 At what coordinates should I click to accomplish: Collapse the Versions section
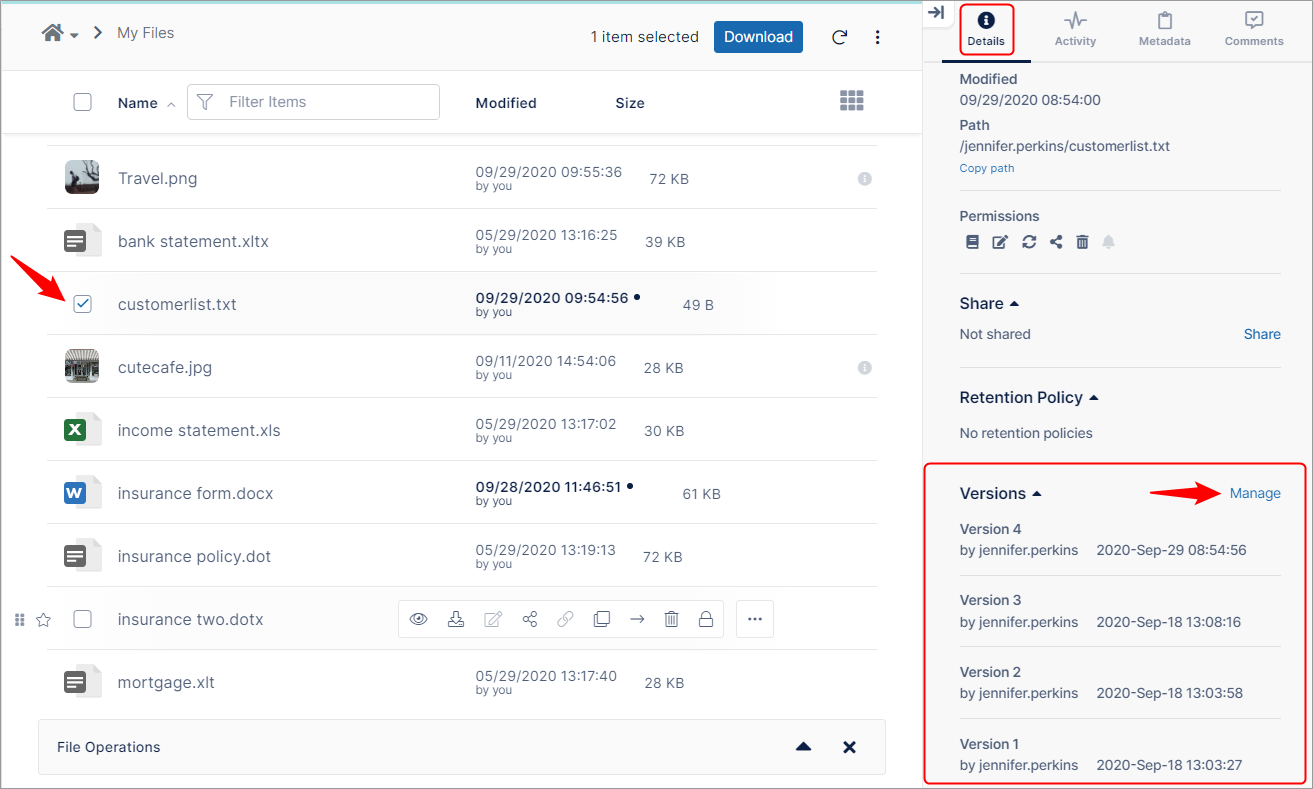click(1037, 494)
